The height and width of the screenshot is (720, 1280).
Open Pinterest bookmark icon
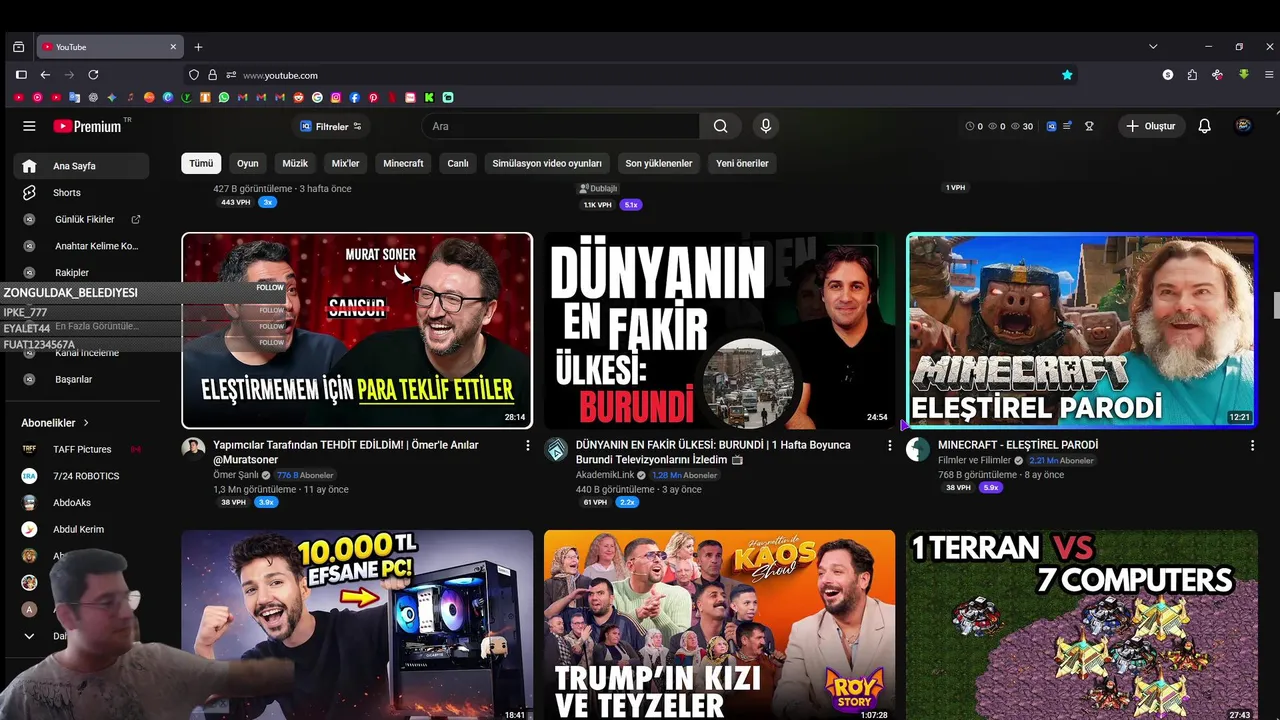373,97
